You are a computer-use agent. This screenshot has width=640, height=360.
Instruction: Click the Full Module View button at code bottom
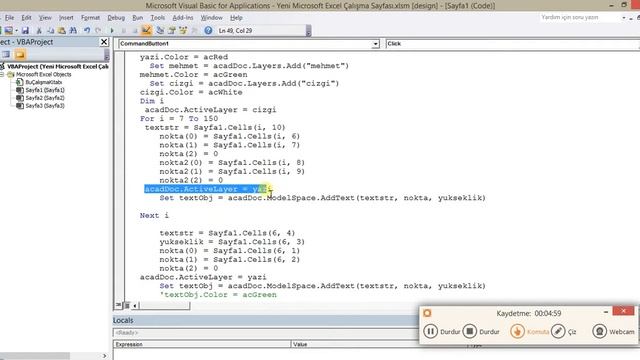click(x=127, y=305)
